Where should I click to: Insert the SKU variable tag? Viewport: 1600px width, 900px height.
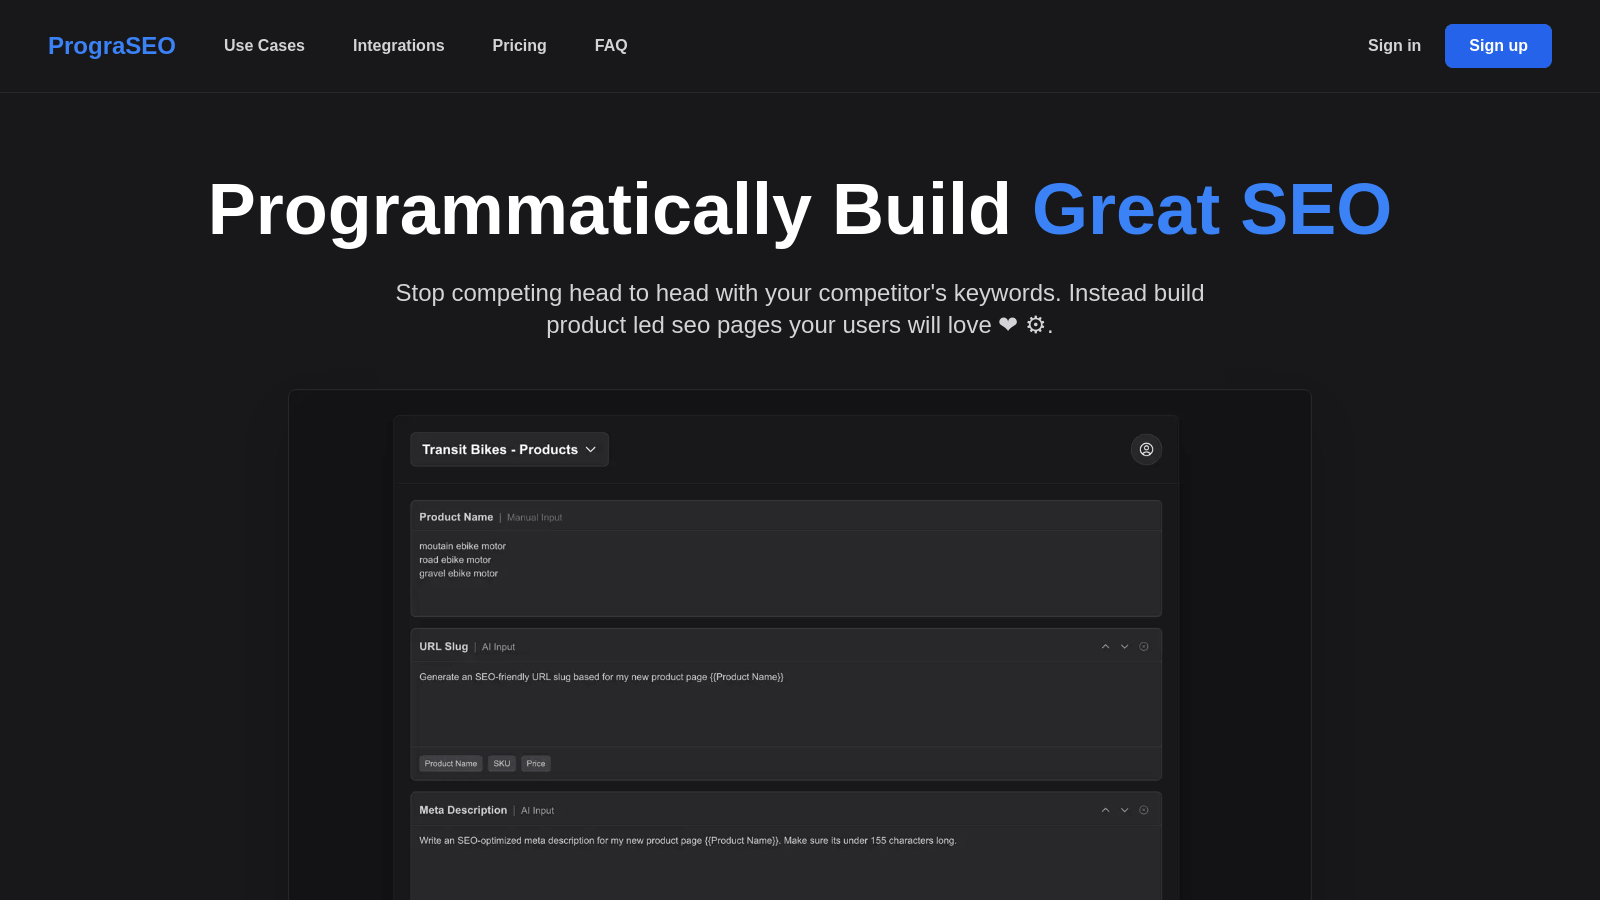point(502,764)
